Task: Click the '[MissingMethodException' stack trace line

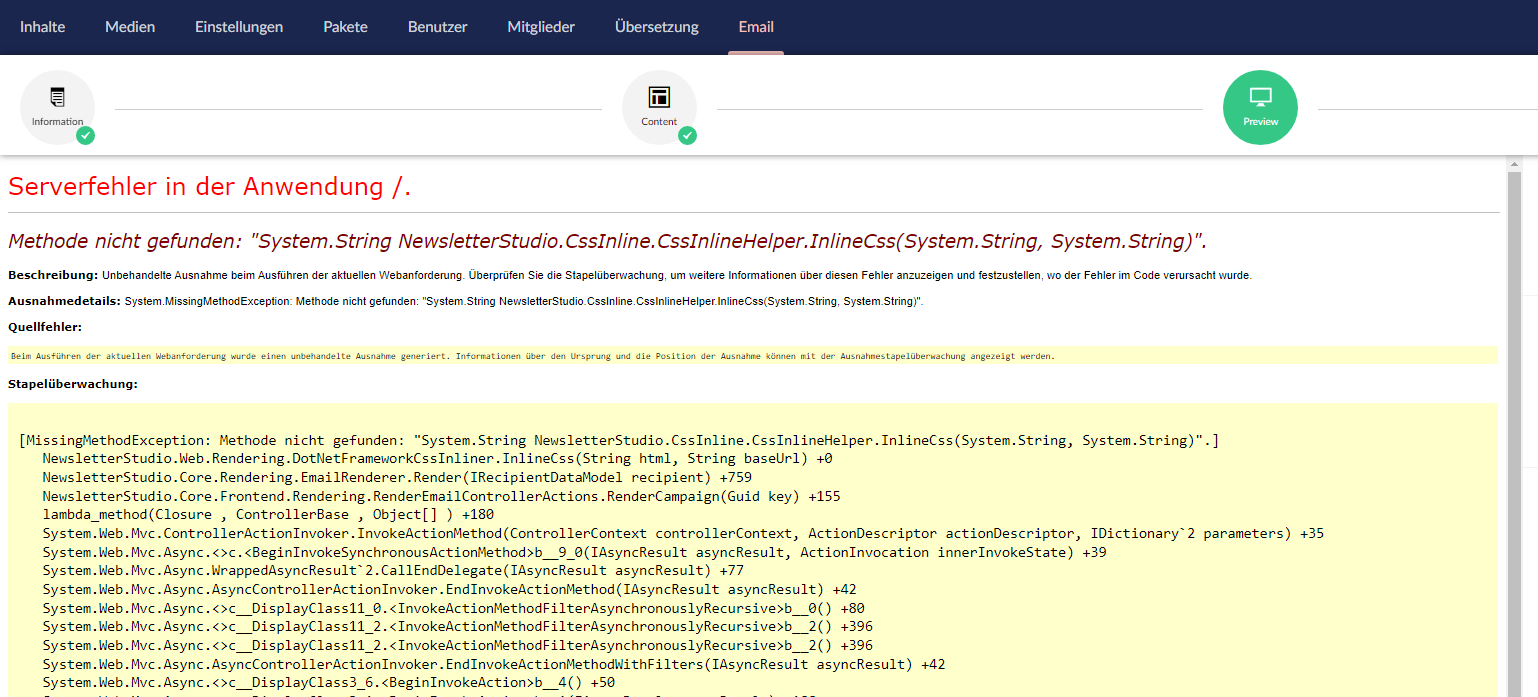Action: click(619, 440)
